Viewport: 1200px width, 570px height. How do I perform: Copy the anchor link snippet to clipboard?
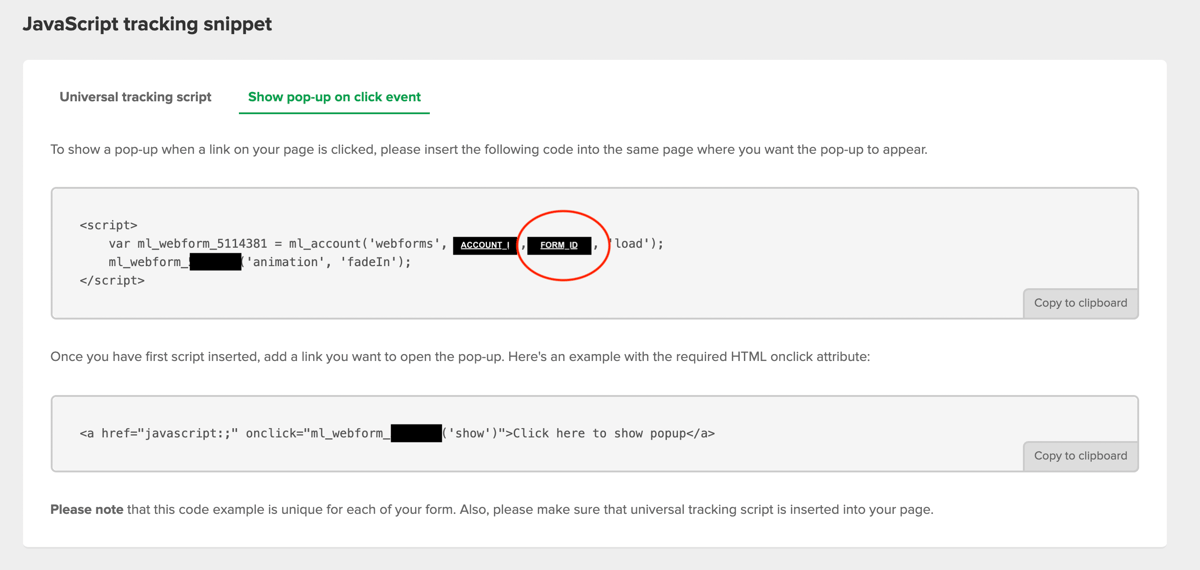coord(1080,456)
